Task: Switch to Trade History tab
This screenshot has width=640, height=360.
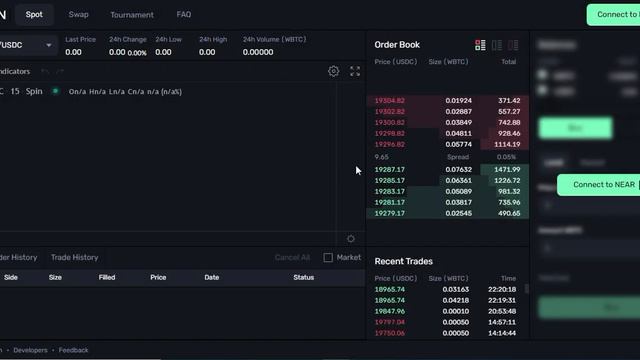Action: (75, 258)
